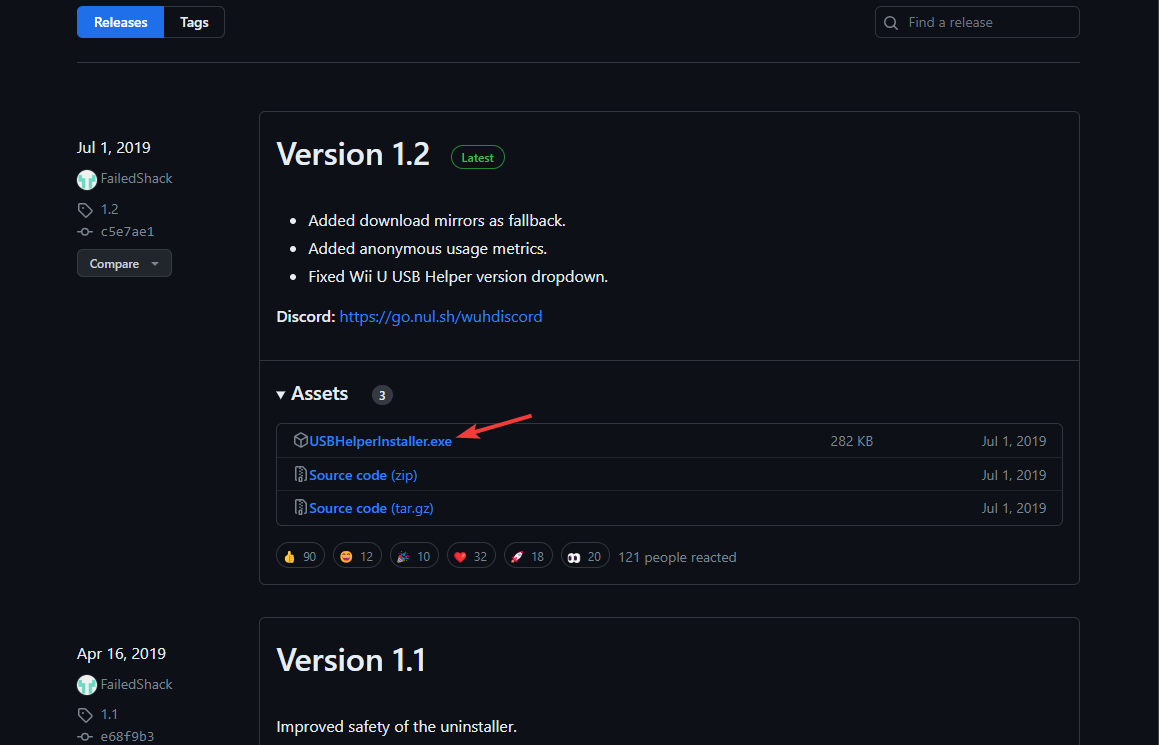React with eyes emoji (20)

pos(585,557)
